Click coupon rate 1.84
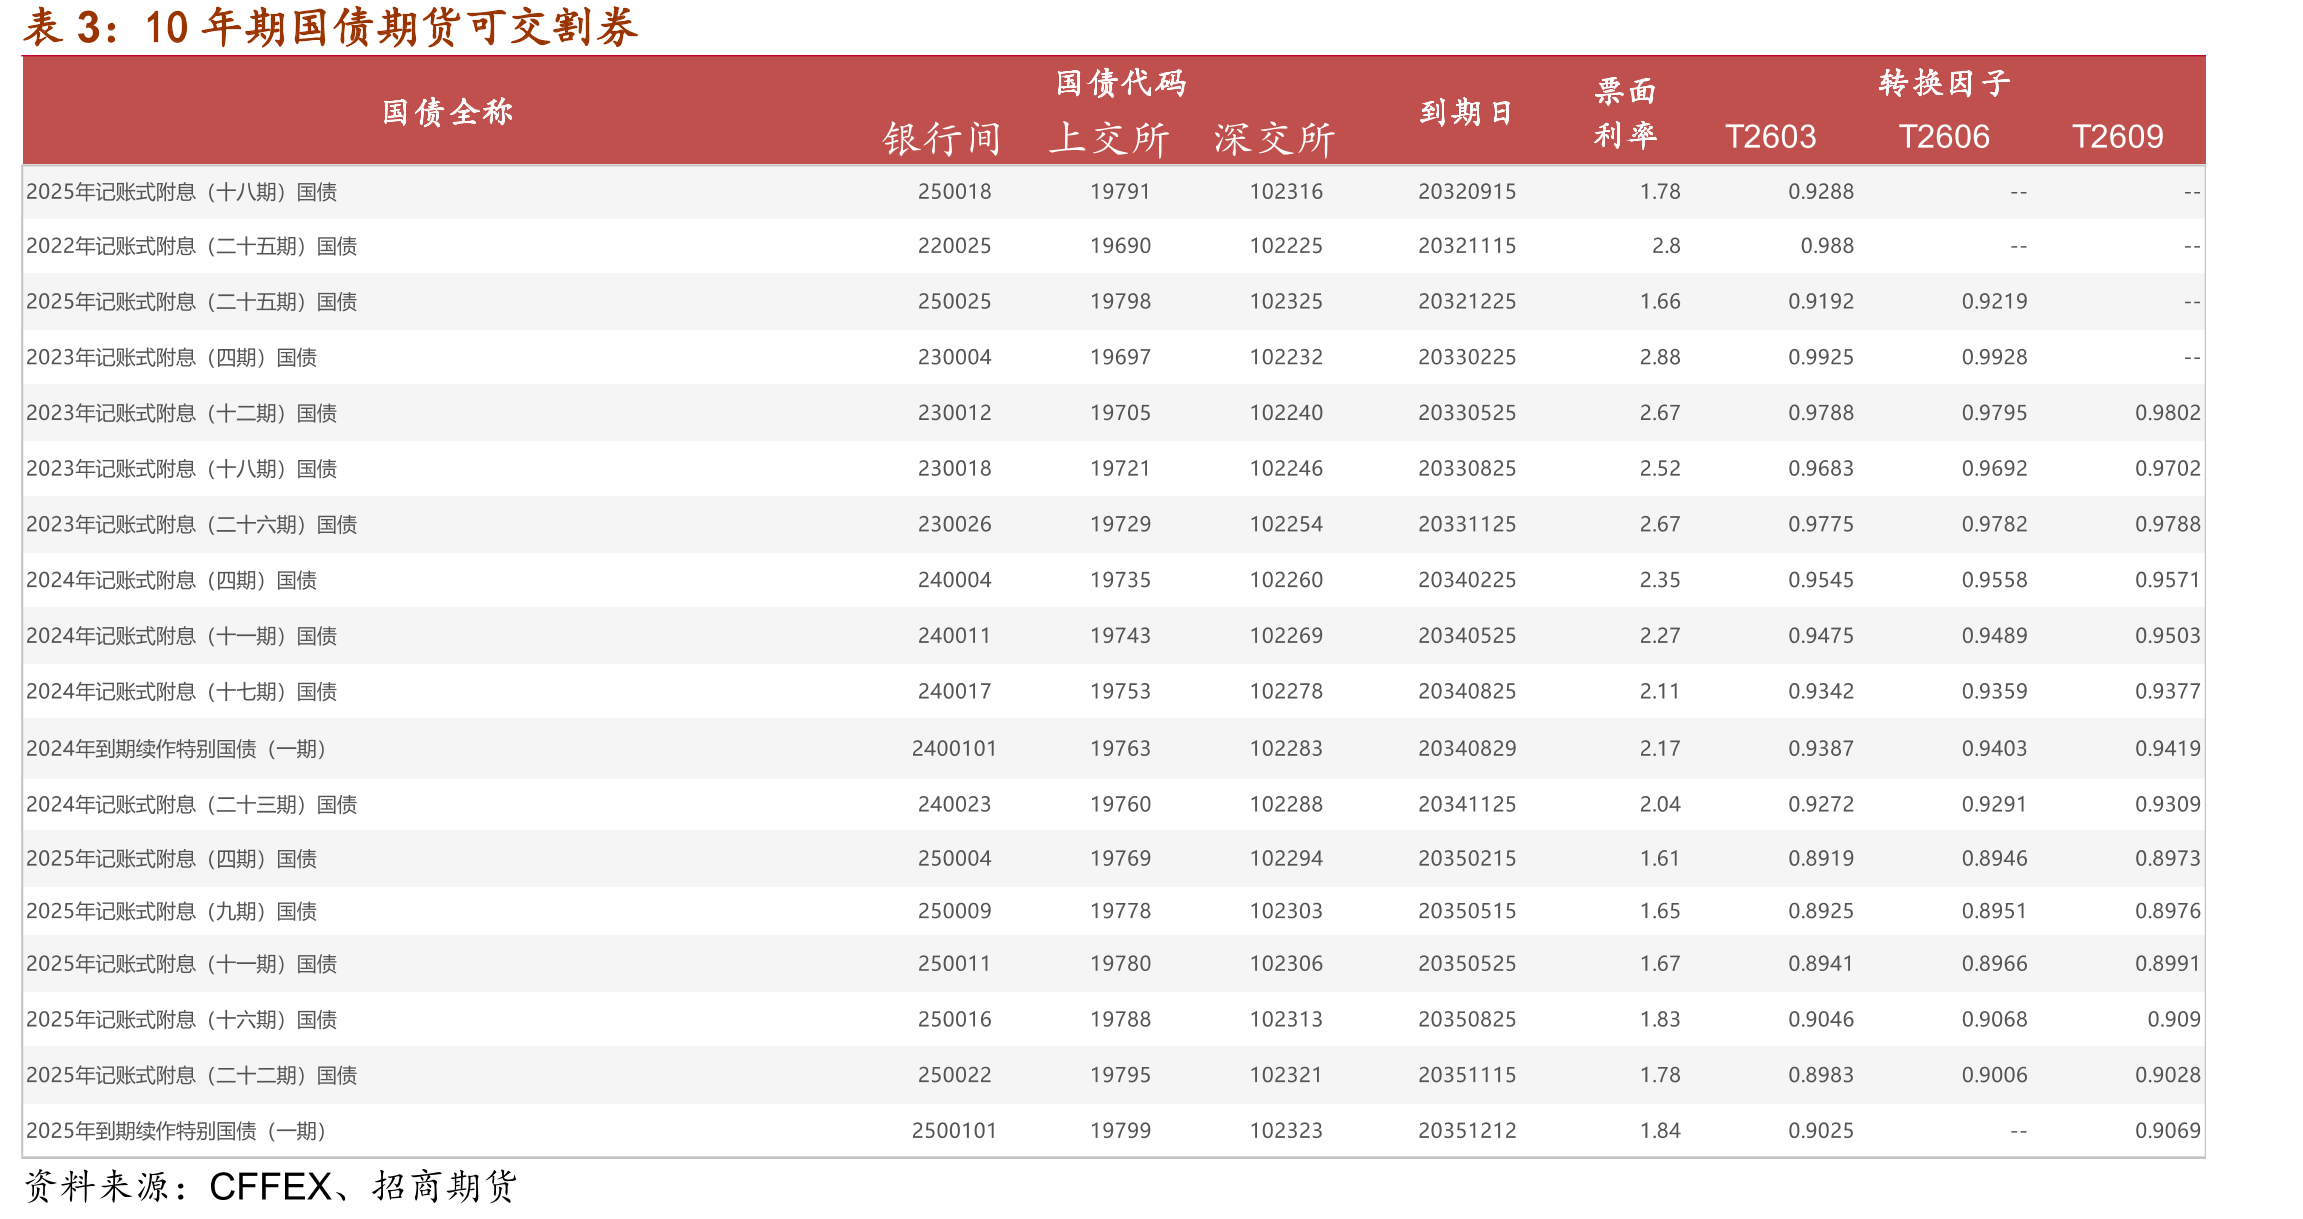 click(x=1660, y=1131)
